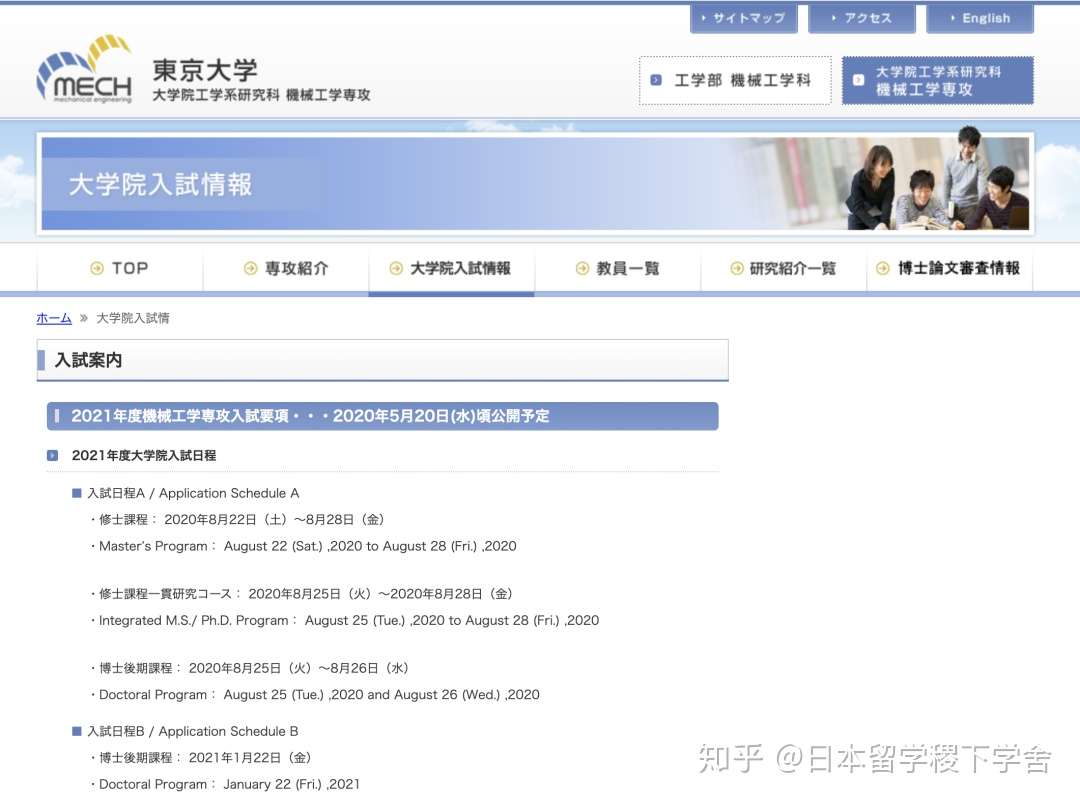Click the 大学院入試情報 banner title
The width and height of the screenshot is (1080, 803).
coord(160,185)
